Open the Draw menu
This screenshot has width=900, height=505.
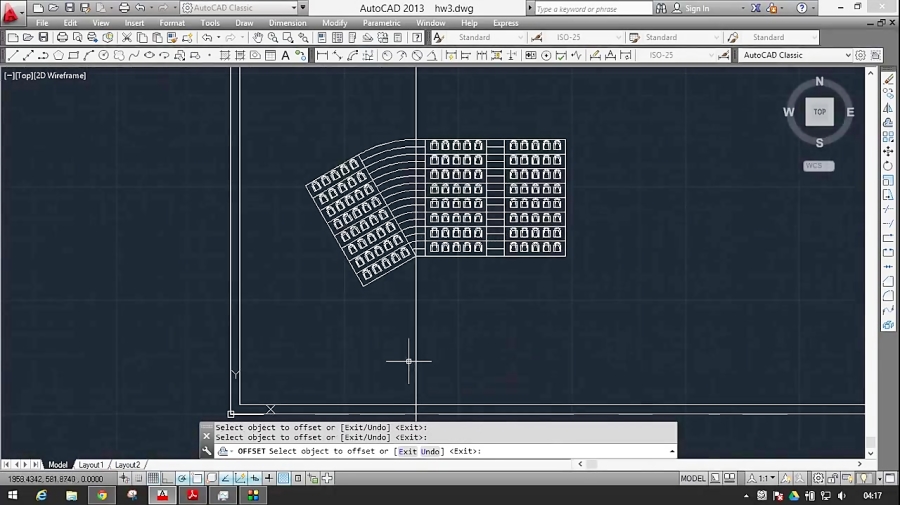244,23
